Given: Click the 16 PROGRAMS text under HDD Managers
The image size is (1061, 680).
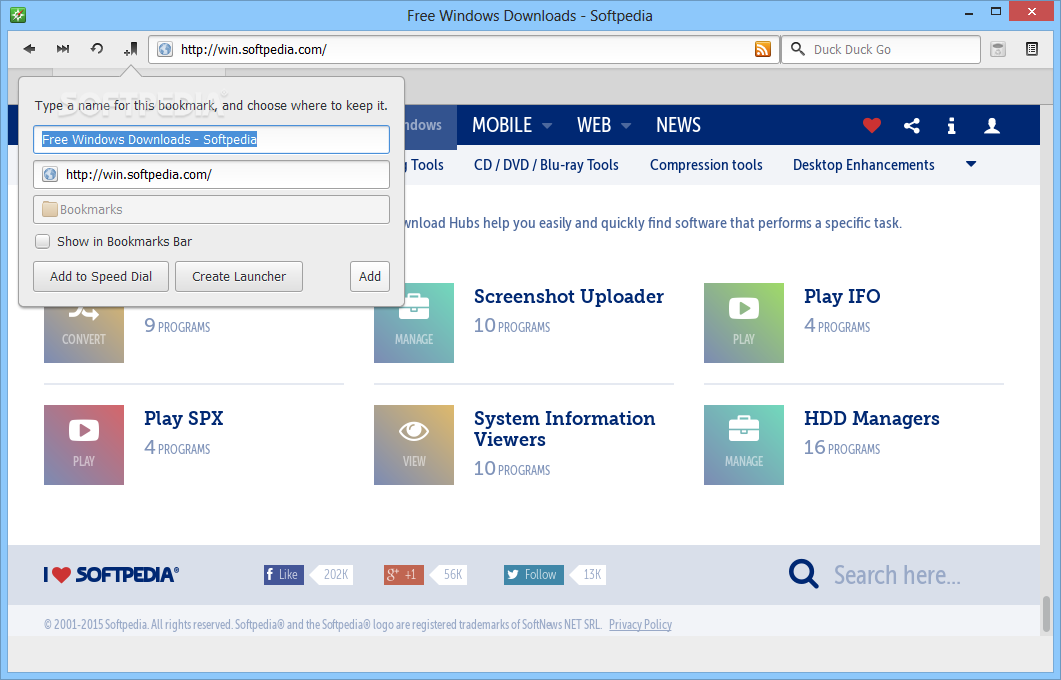Looking at the screenshot, I should click(842, 448).
